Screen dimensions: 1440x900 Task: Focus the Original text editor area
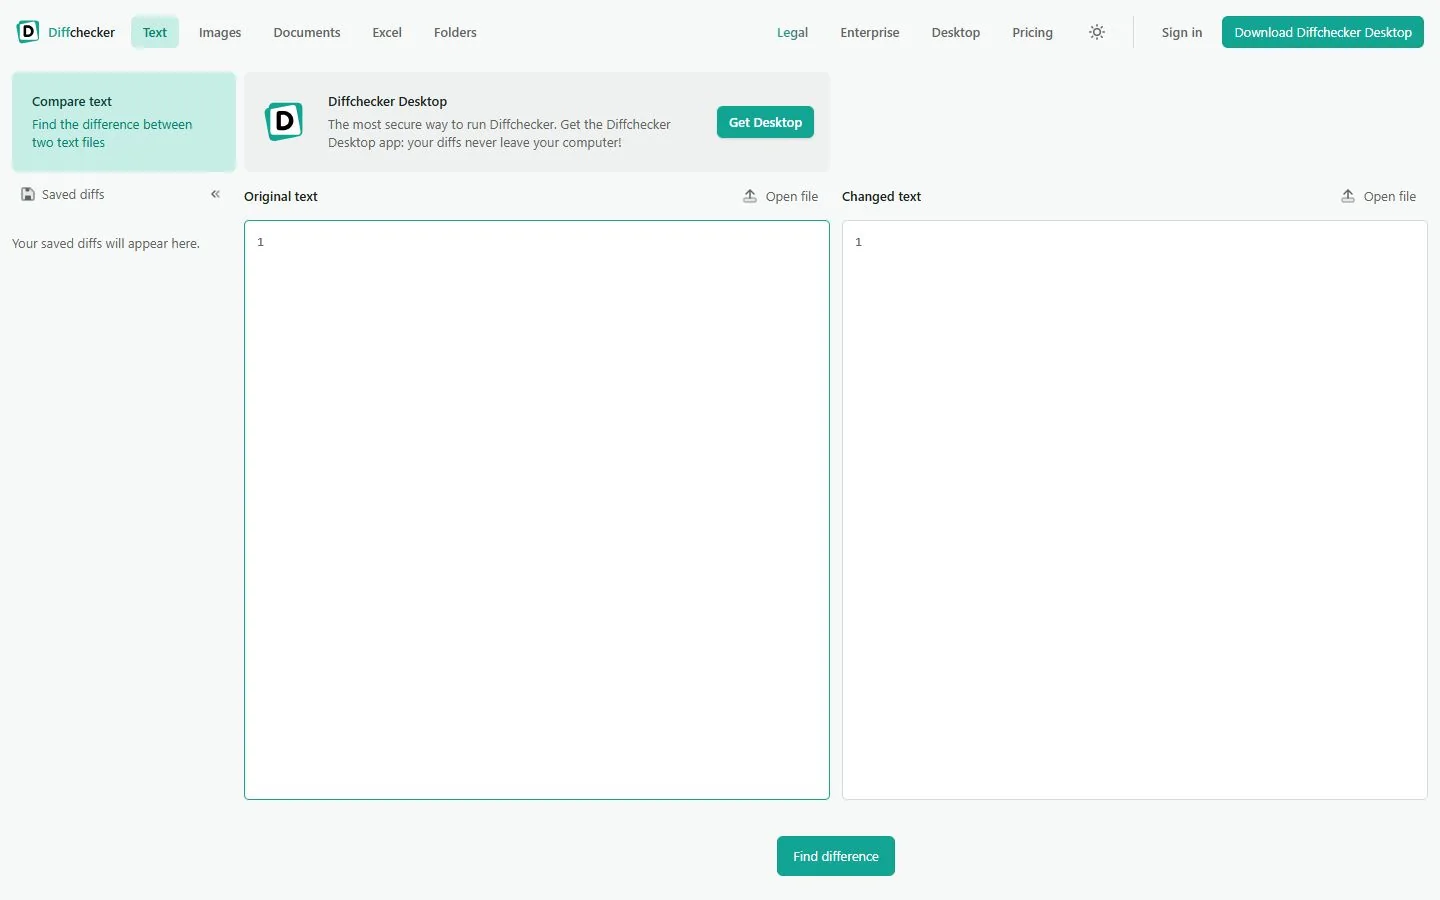point(537,510)
